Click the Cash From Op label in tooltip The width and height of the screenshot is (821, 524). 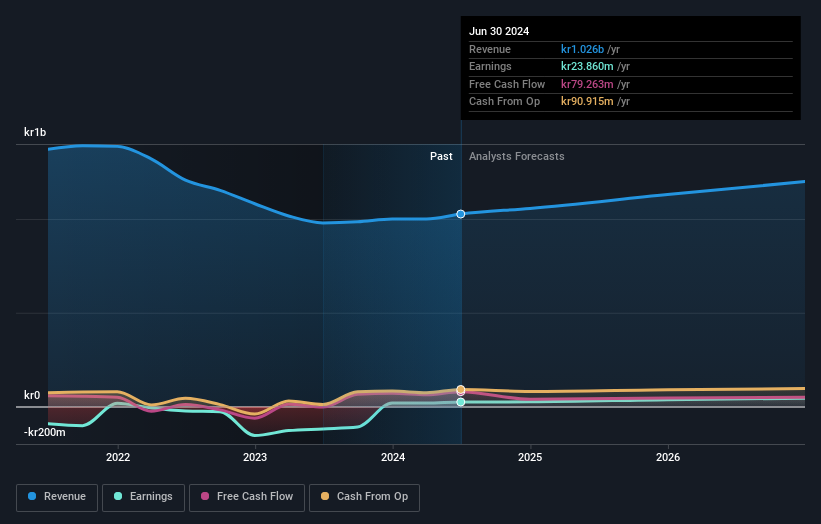(504, 102)
